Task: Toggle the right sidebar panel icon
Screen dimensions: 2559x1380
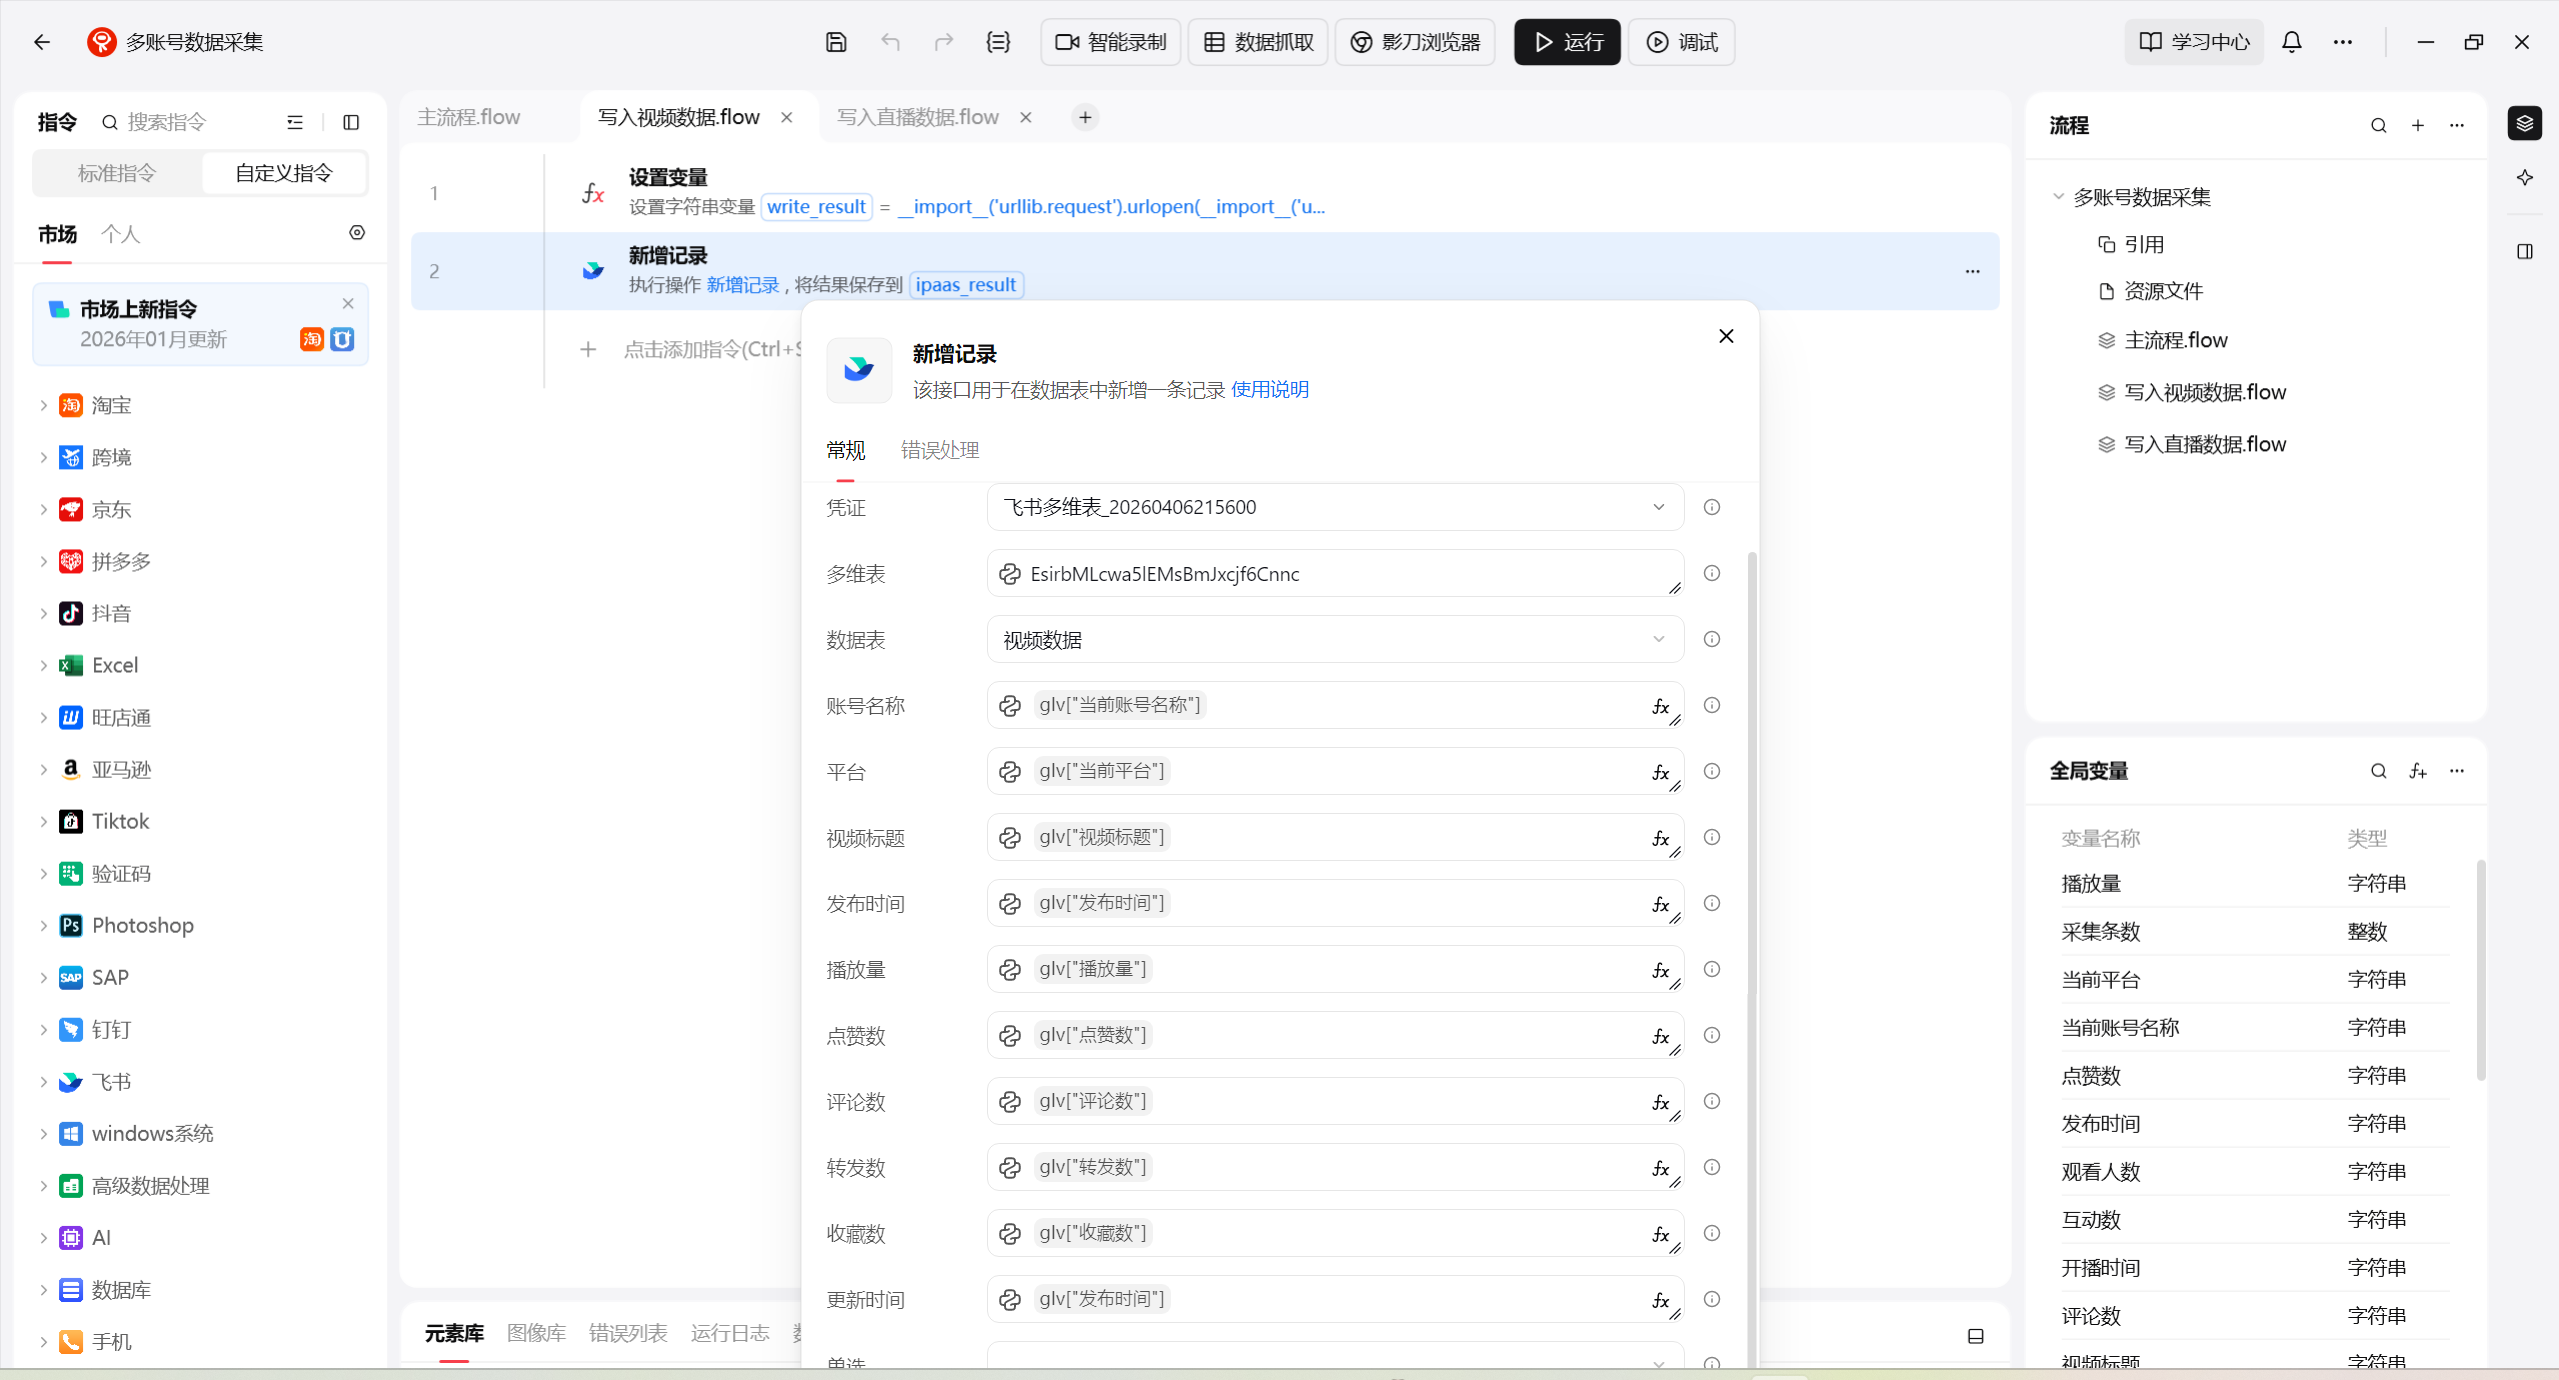Action: [x=2524, y=252]
